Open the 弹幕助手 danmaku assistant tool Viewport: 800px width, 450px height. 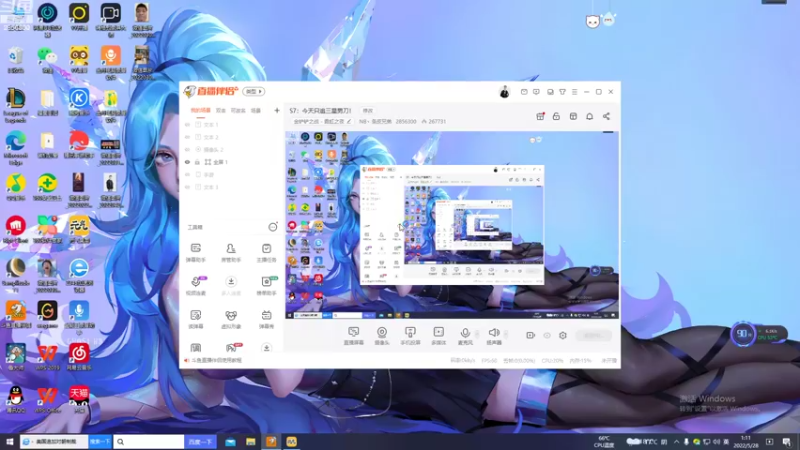click(195, 253)
